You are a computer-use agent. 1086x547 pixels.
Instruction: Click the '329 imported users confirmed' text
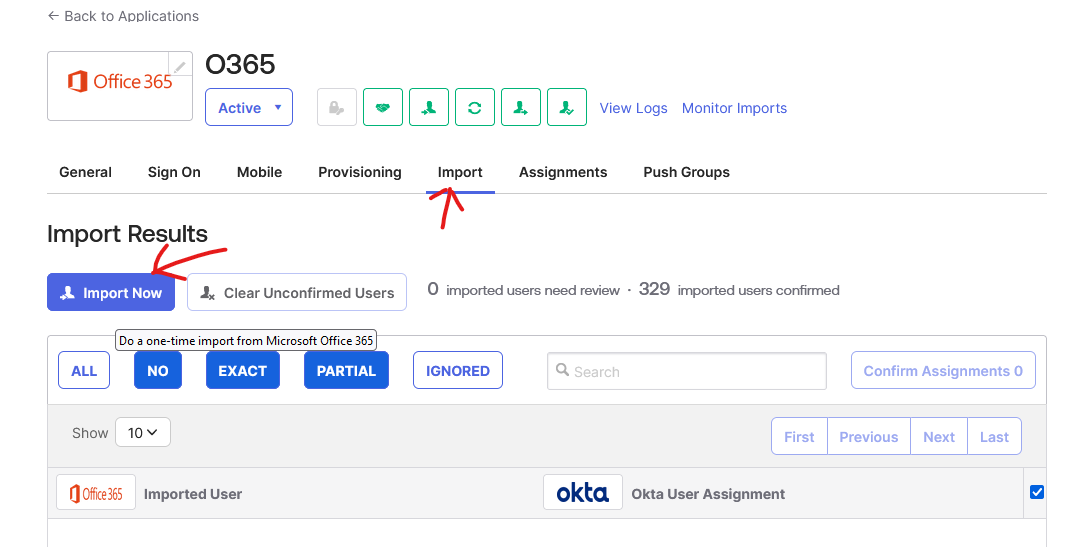click(739, 290)
